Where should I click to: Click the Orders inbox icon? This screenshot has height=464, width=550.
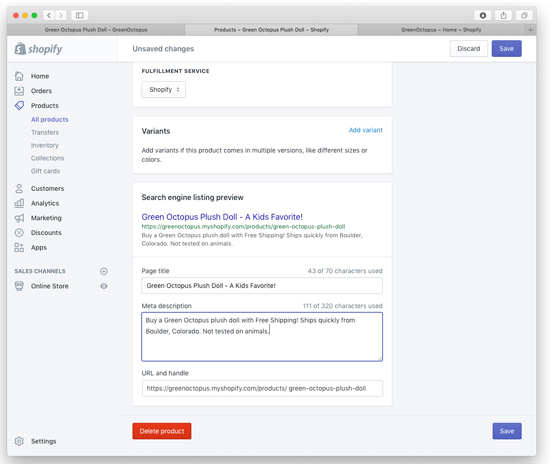(x=19, y=91)
